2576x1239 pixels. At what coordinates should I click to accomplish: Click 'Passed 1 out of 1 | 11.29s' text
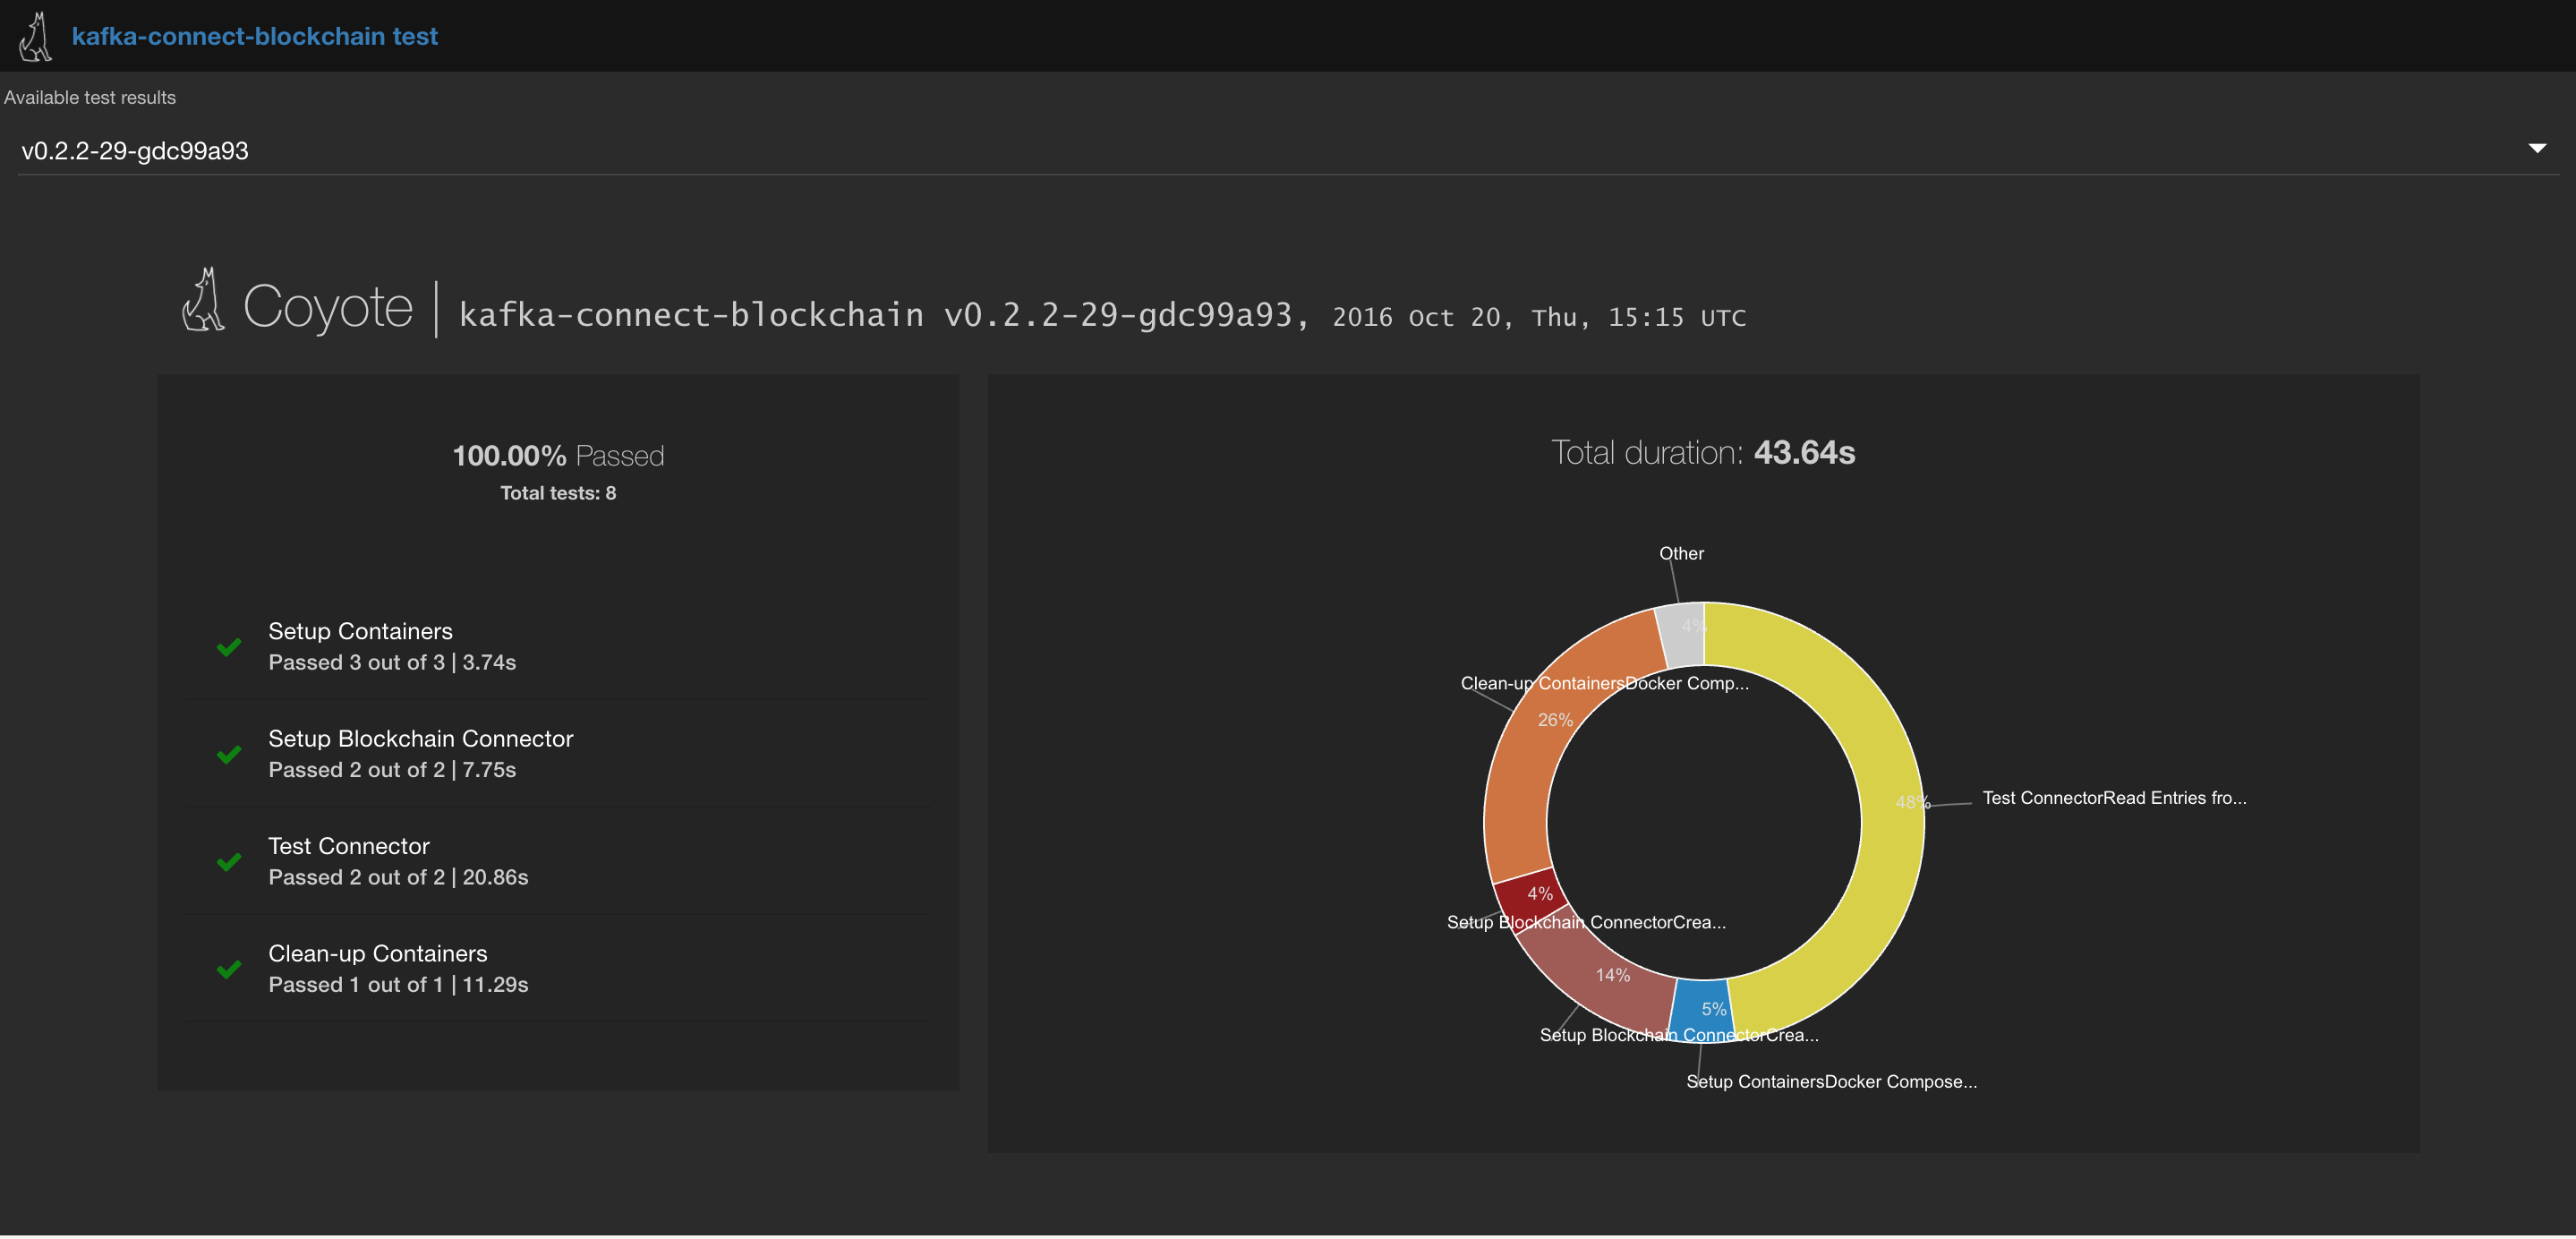pos(398,985)
